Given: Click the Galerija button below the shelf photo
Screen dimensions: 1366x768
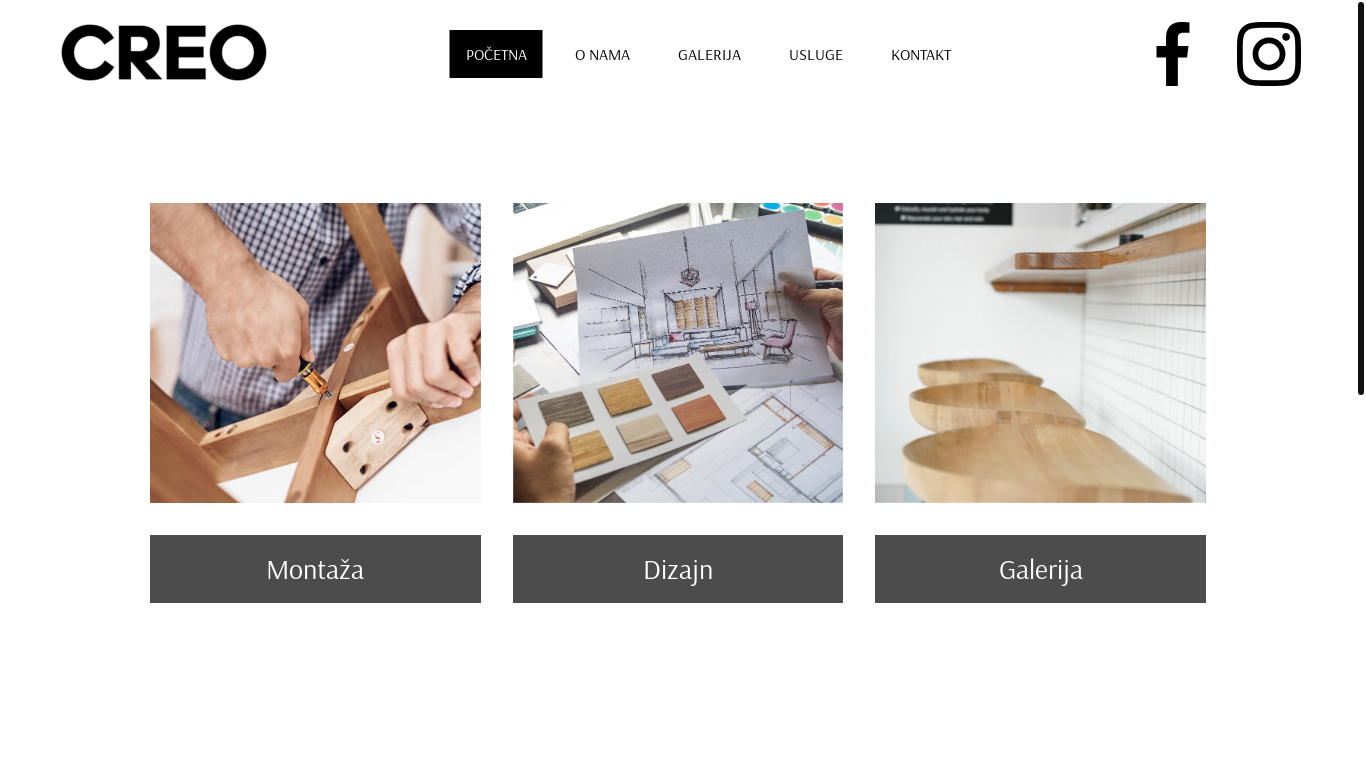Looking at the screenshot, I should click(x=1040, y=569).
